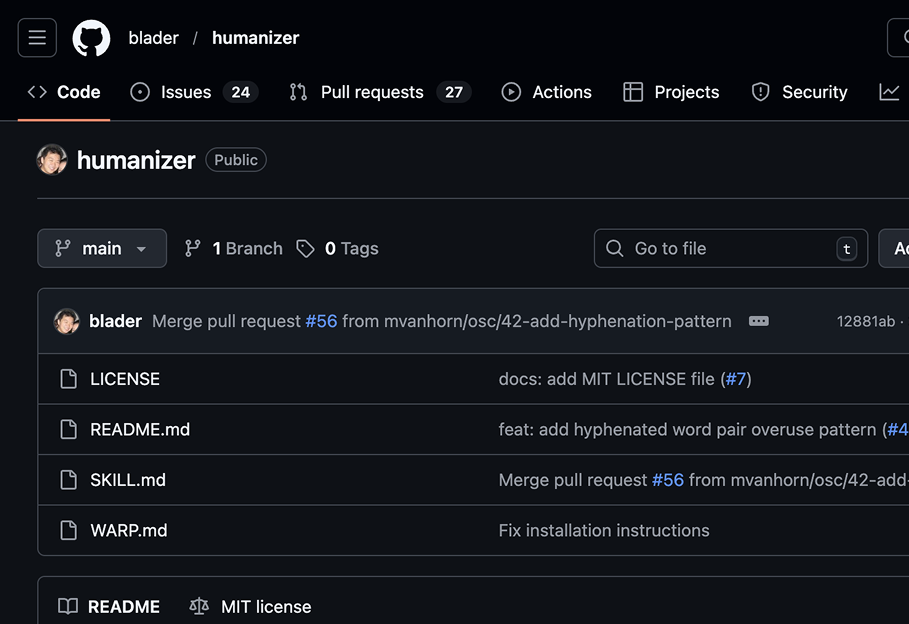Expand the commit message with the ellipsis button

[x=758, y=321]
